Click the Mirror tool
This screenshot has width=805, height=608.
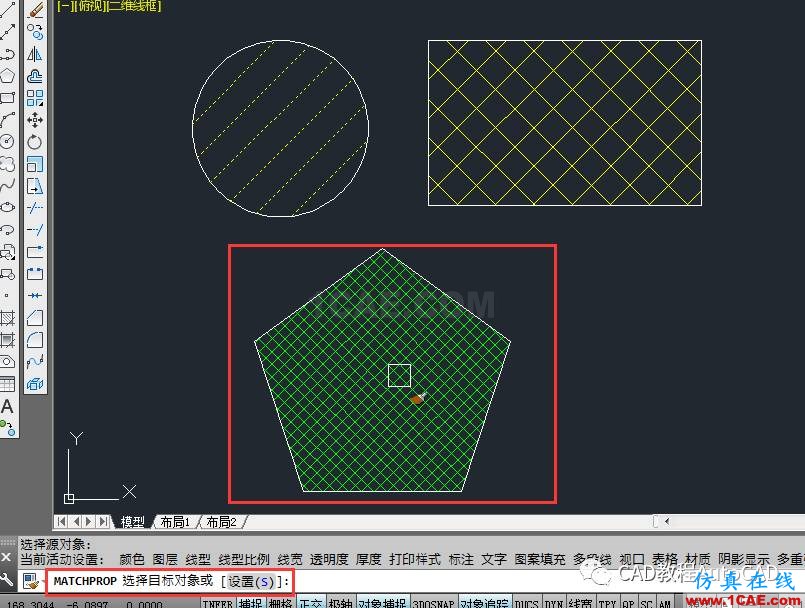click(35, 54)
